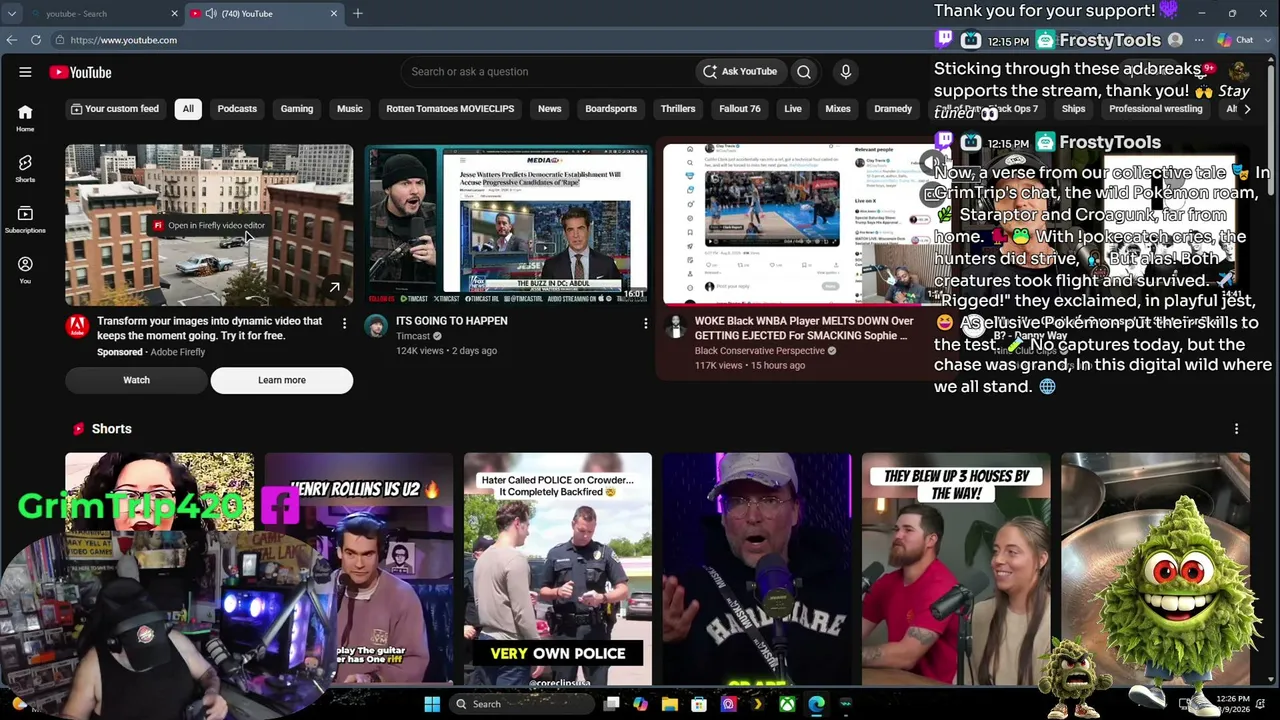Close the '(740) YouTube' tab
The height and width of the screenshot is (720, 1280).
point(334,14)
